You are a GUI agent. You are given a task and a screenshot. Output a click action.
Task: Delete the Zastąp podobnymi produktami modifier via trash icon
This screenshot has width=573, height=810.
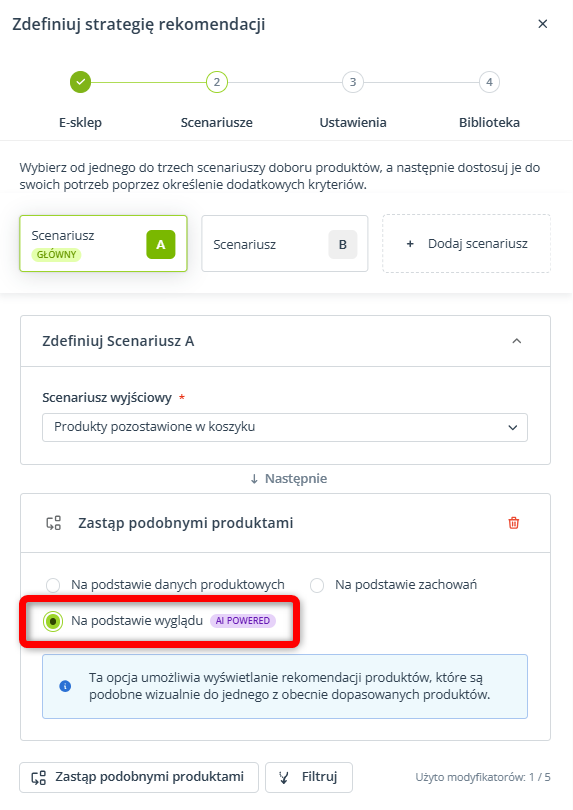514,523
